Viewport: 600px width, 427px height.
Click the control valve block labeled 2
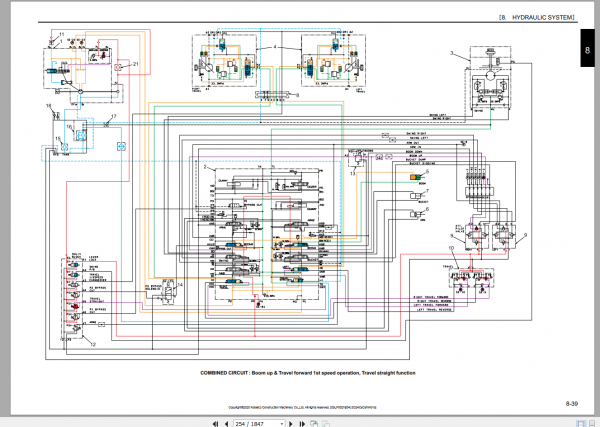tap(267, 234)
